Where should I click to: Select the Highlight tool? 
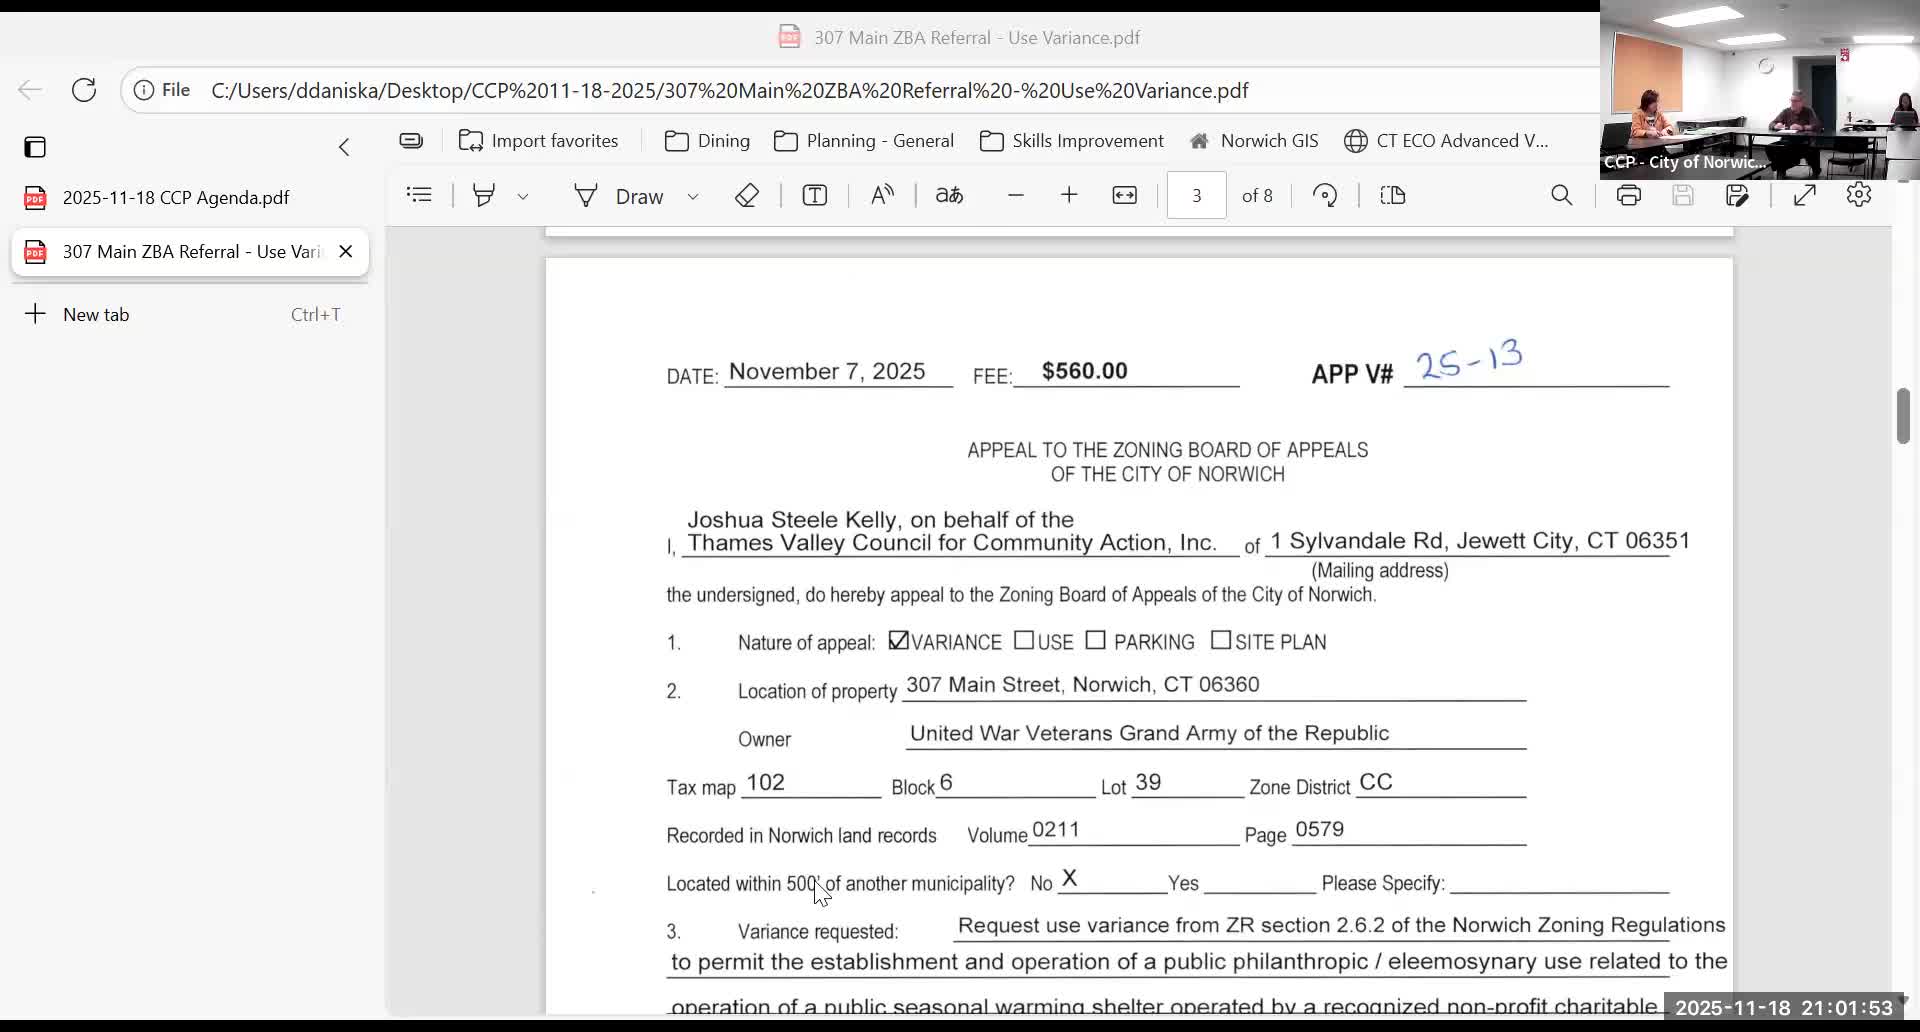pos(484,196)
